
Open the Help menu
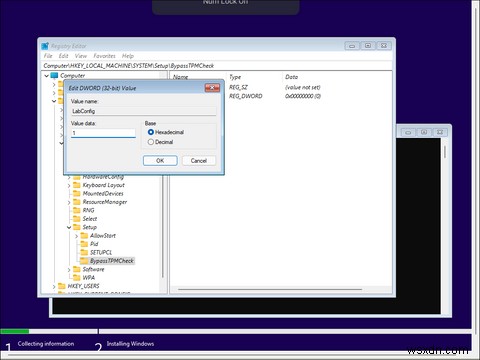[128, 56]
